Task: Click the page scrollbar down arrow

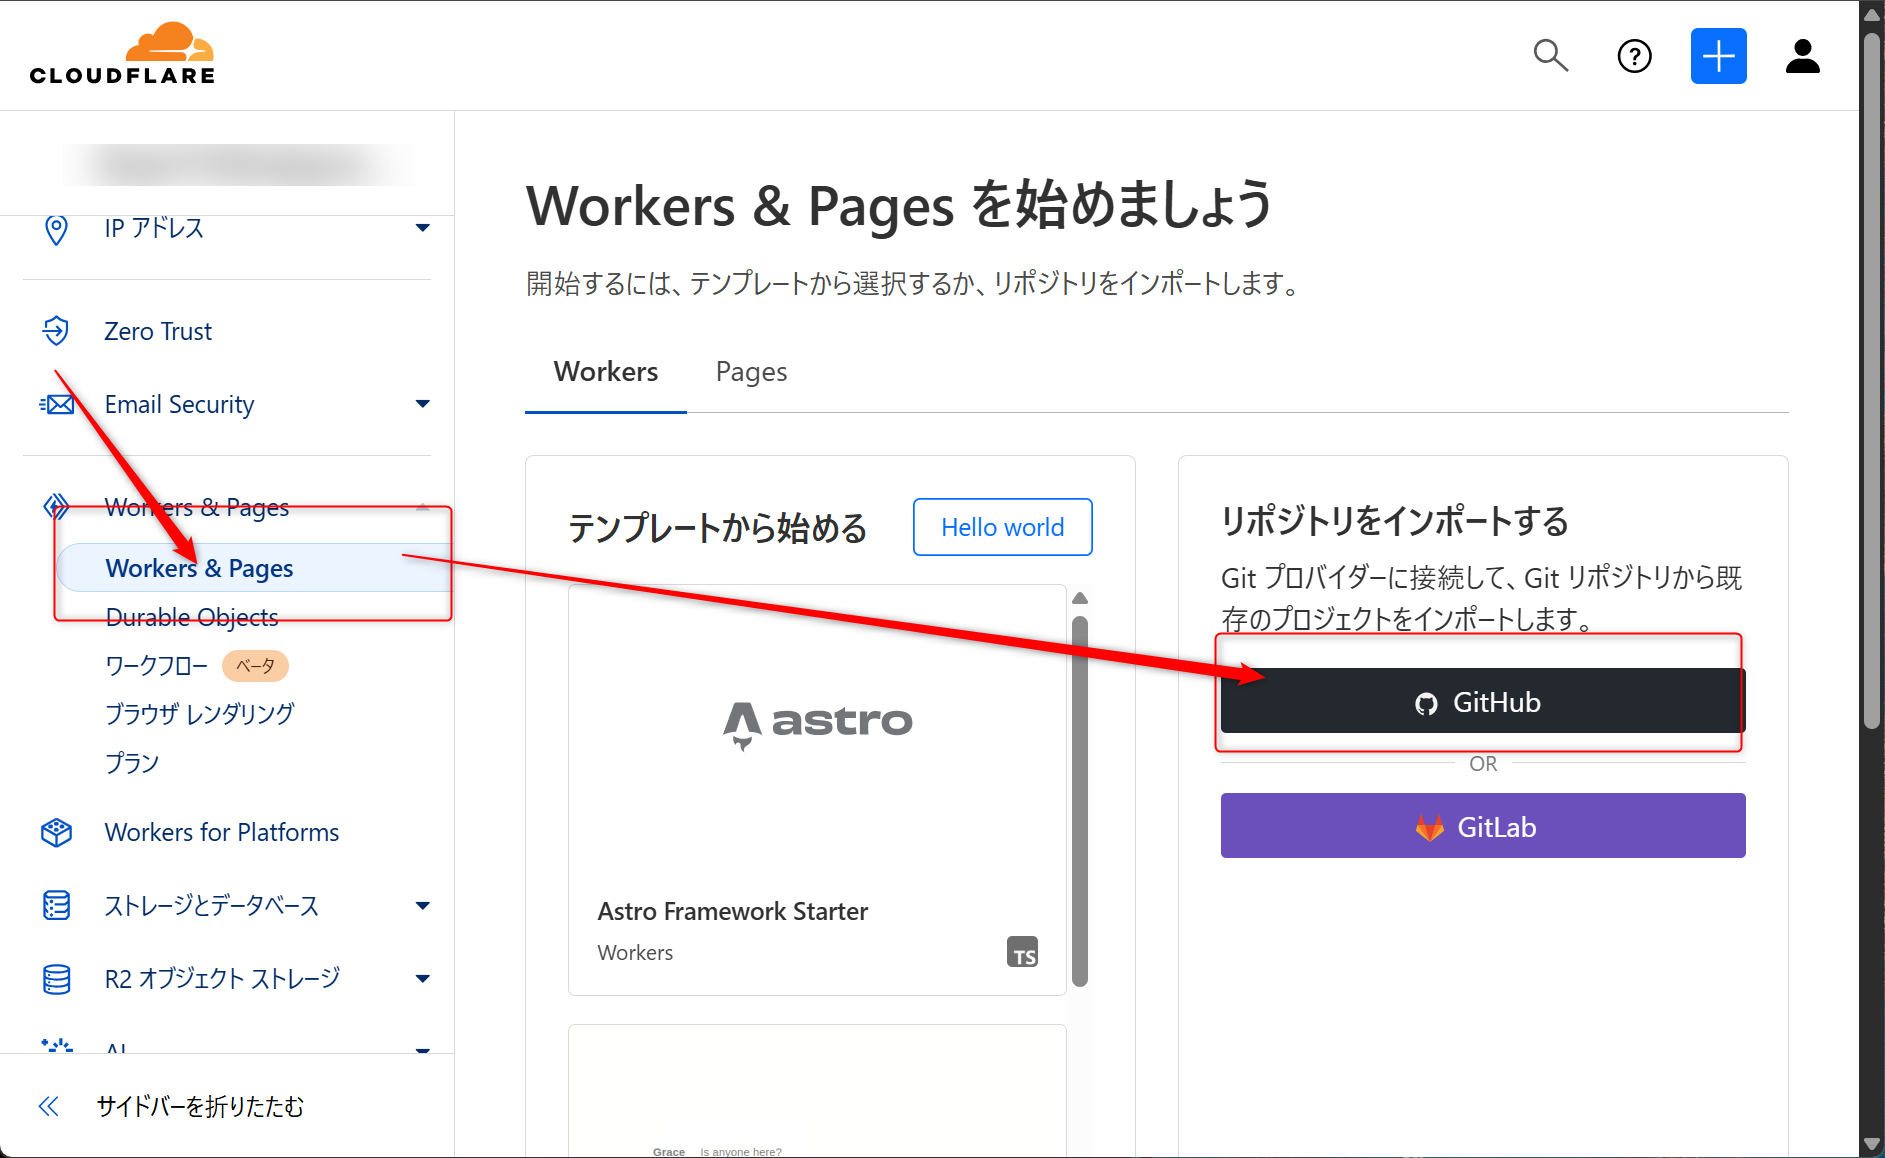Action: click(1872, 1144)
